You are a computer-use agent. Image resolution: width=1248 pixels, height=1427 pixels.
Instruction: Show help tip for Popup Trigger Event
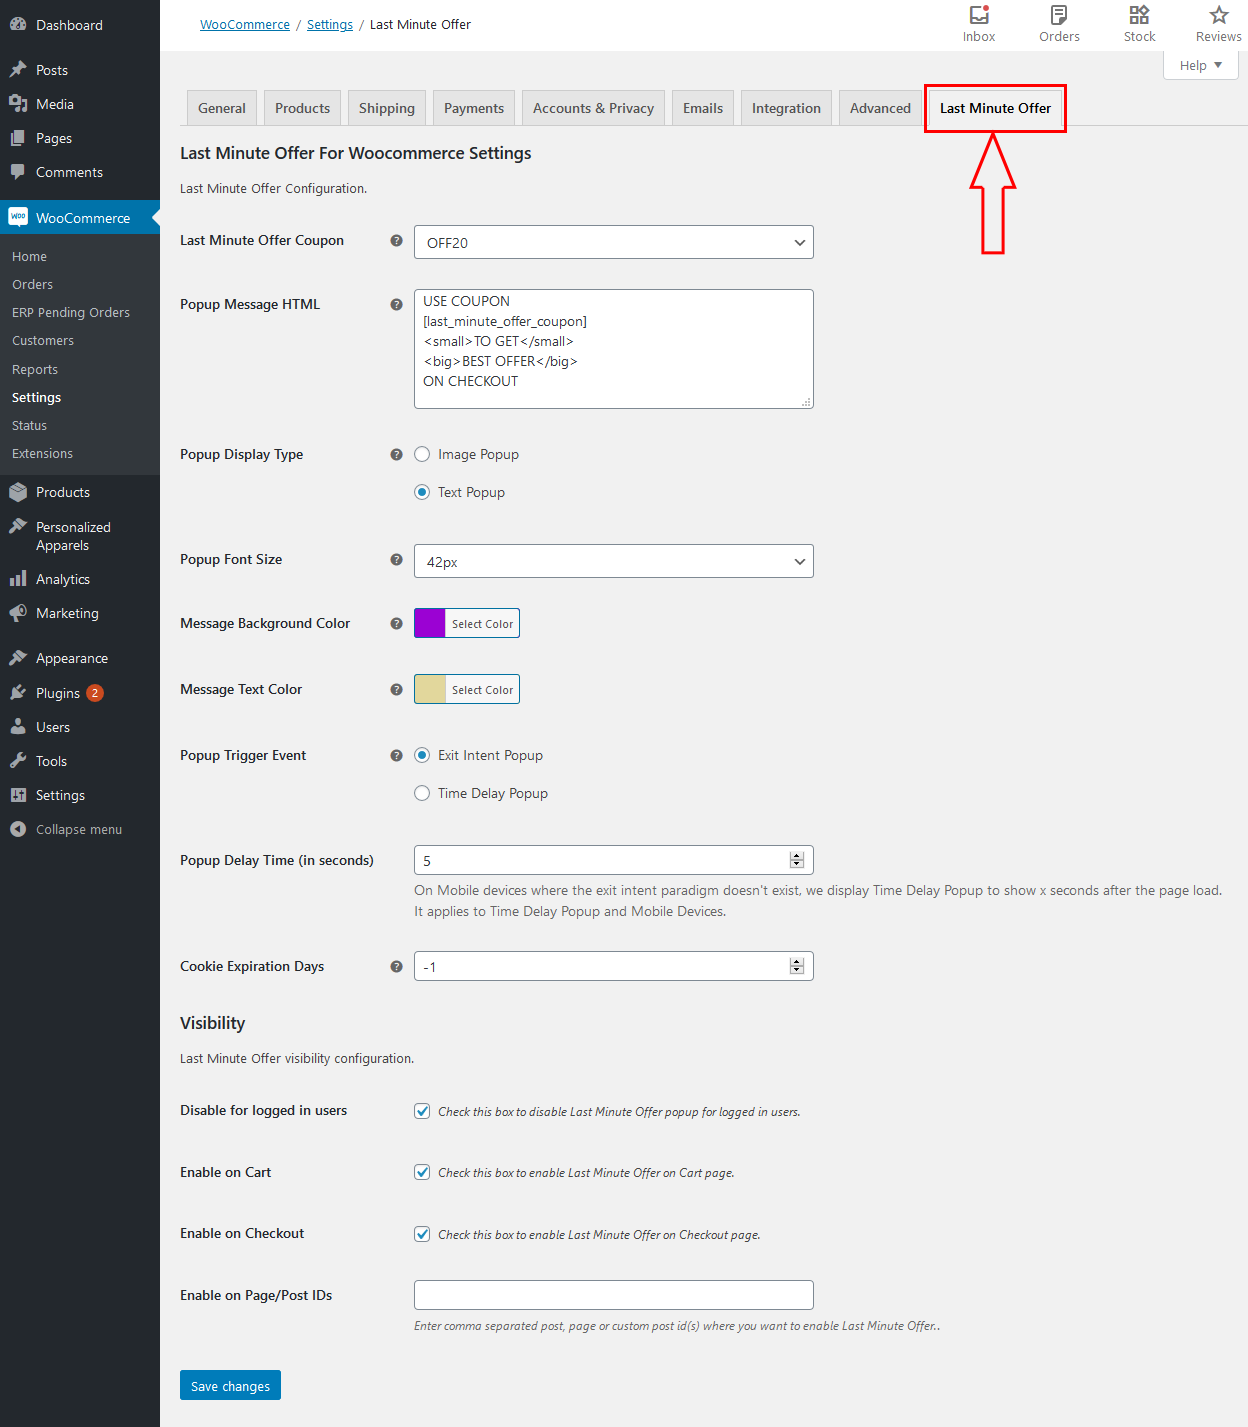click(x=396, y=755)
